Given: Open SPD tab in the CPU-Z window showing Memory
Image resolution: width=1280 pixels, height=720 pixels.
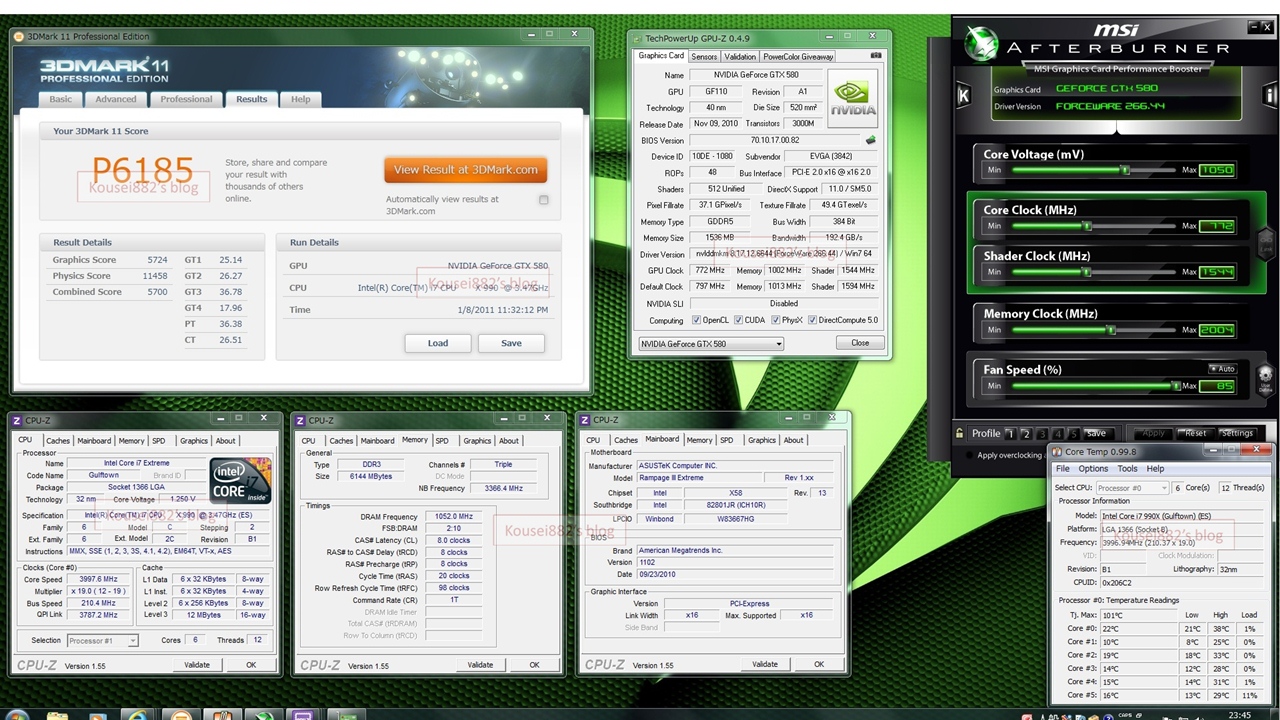Looking at the screenshot, I should coord(442,441).
